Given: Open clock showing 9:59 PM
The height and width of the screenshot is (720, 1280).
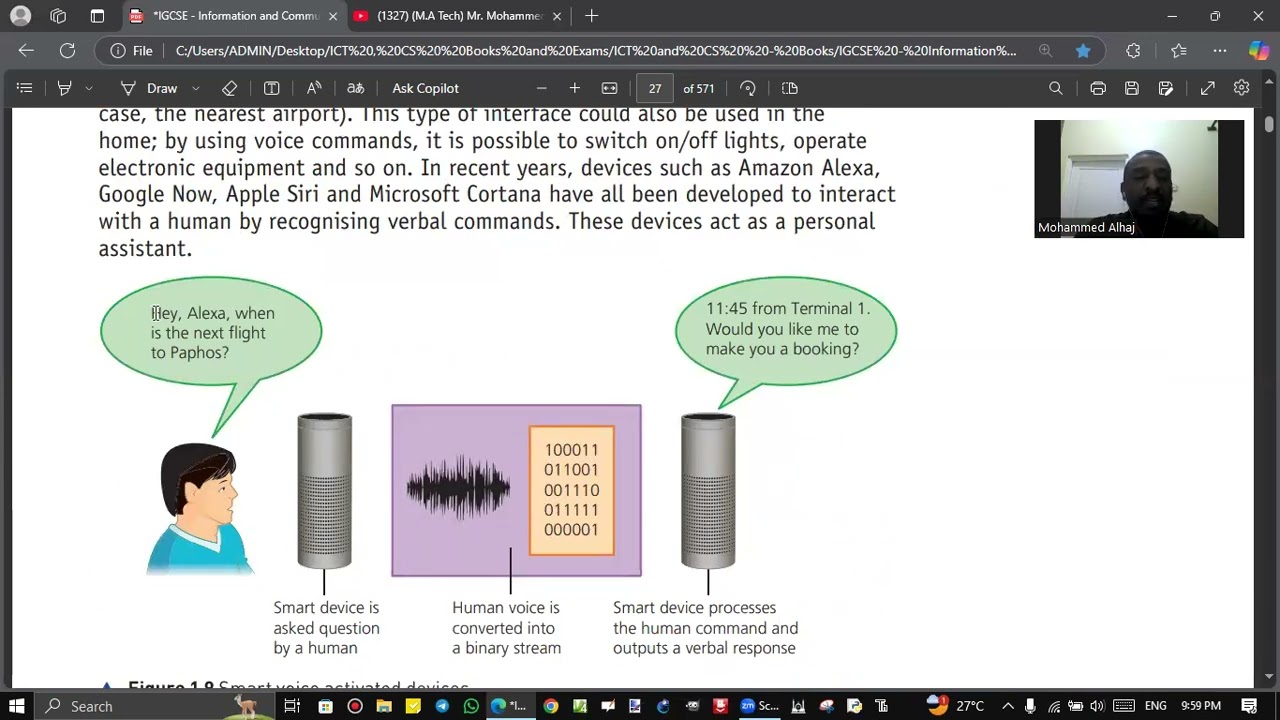Looking at the screenshot, I should [1200, 706].
